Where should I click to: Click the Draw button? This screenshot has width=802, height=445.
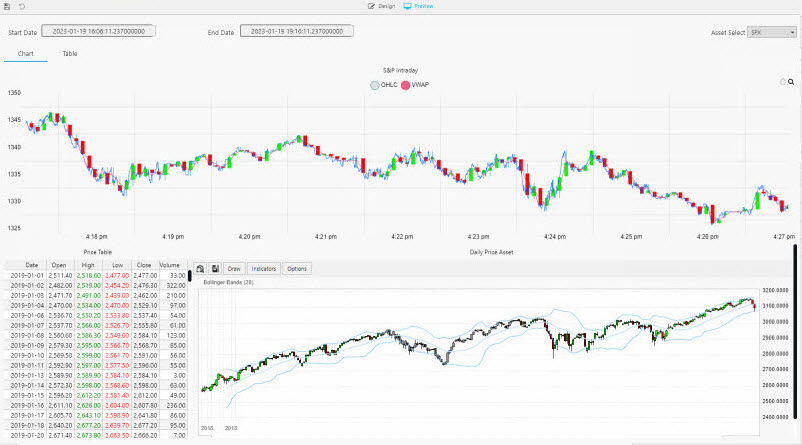pos(234,269)
